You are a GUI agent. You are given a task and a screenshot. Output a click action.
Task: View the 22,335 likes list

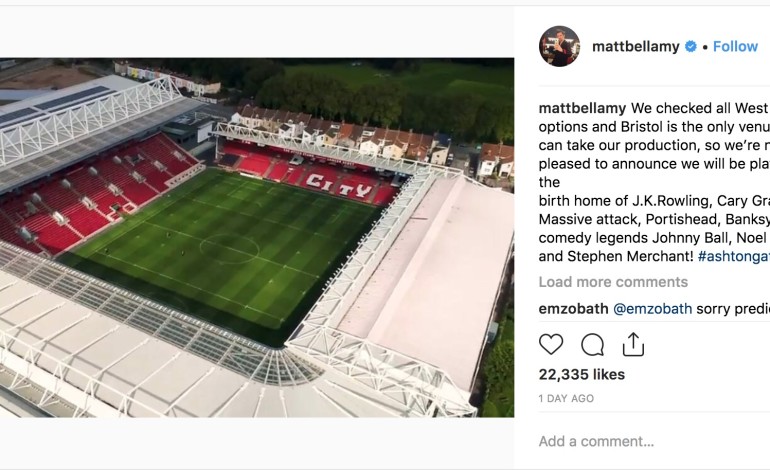[x=581, y=375]
